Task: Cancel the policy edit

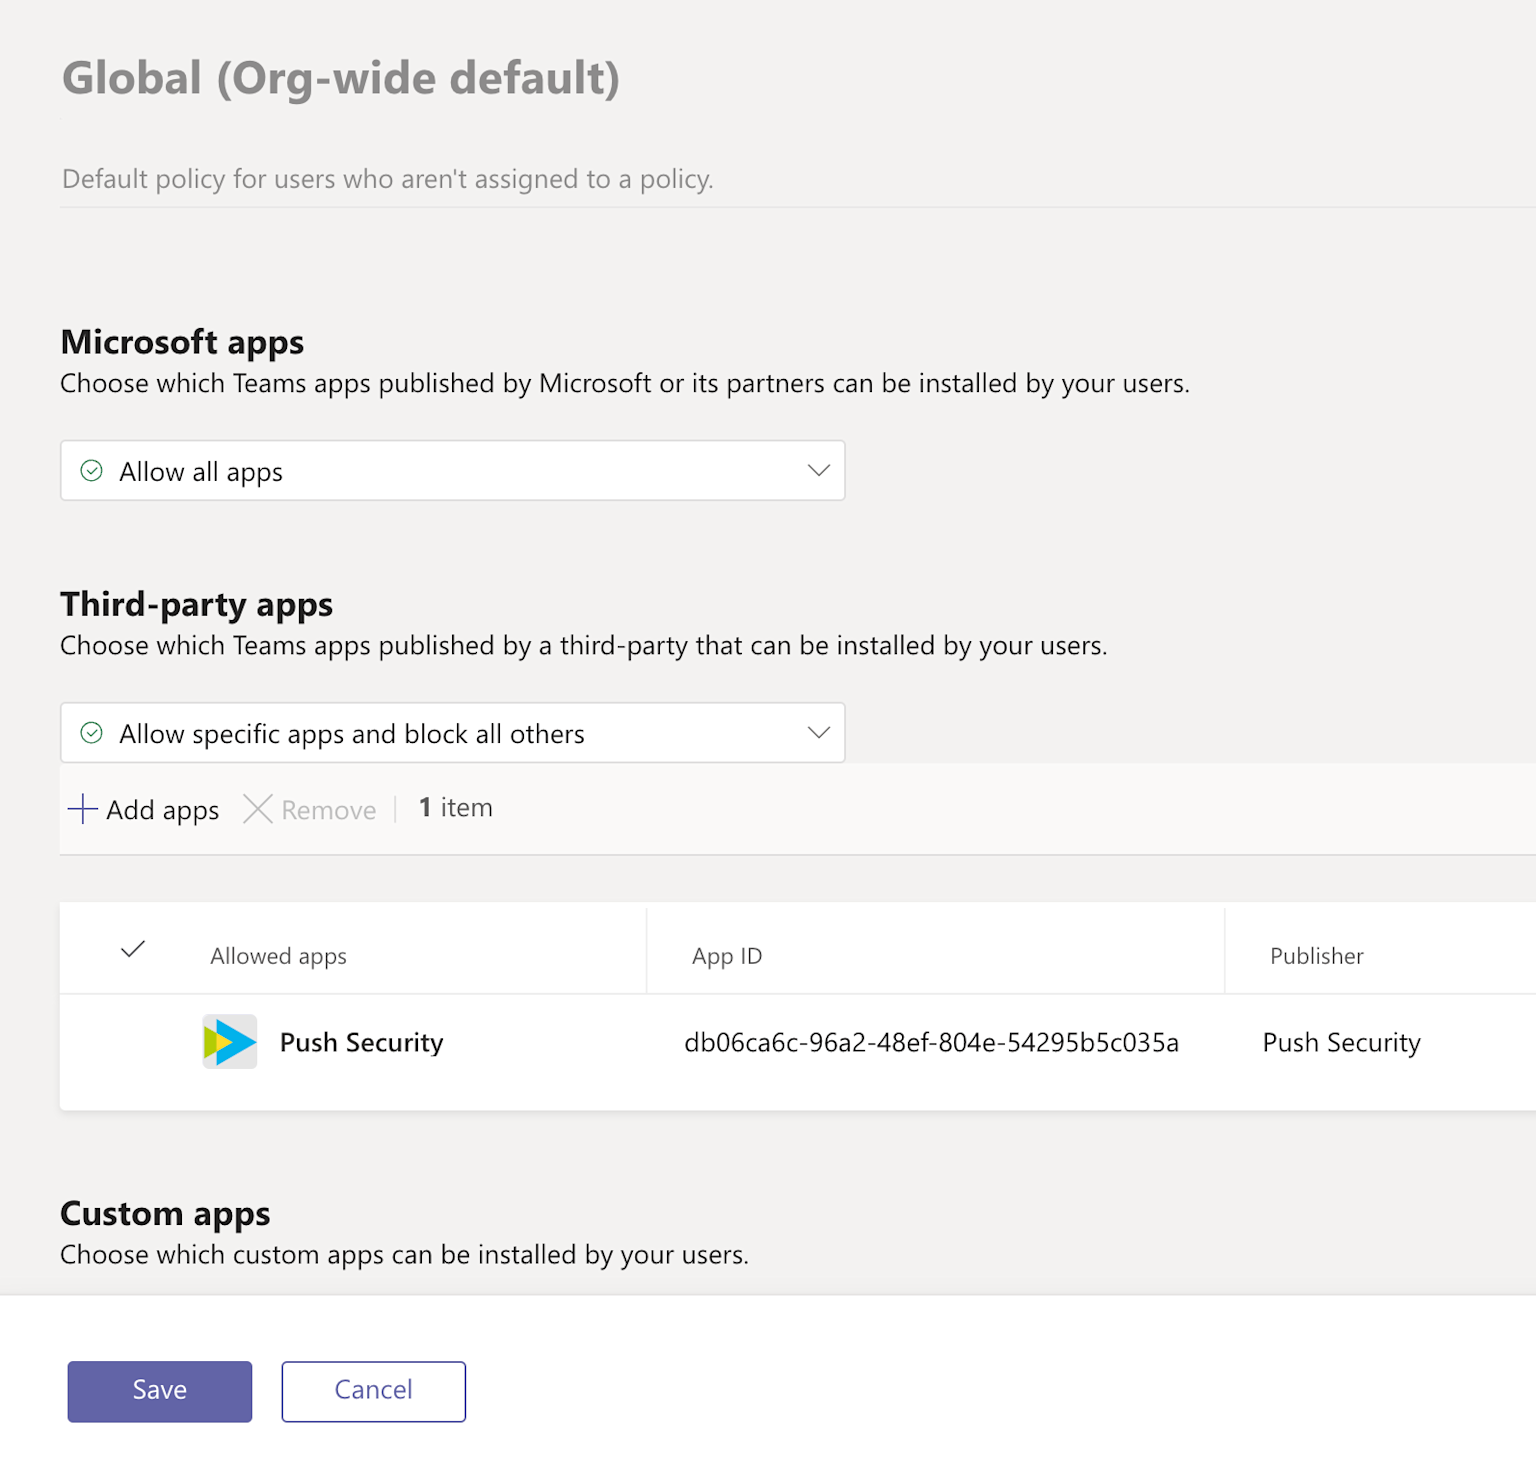Action: point(373,1391)
